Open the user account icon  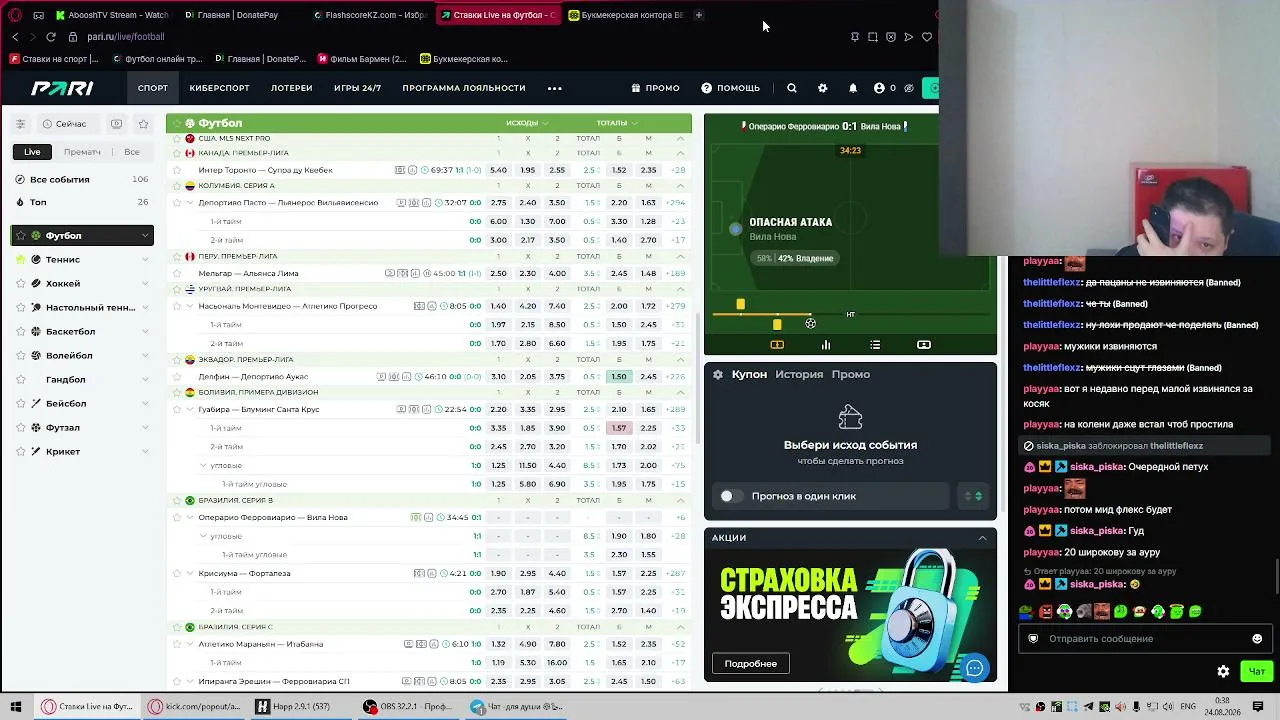tap(879, 88)
